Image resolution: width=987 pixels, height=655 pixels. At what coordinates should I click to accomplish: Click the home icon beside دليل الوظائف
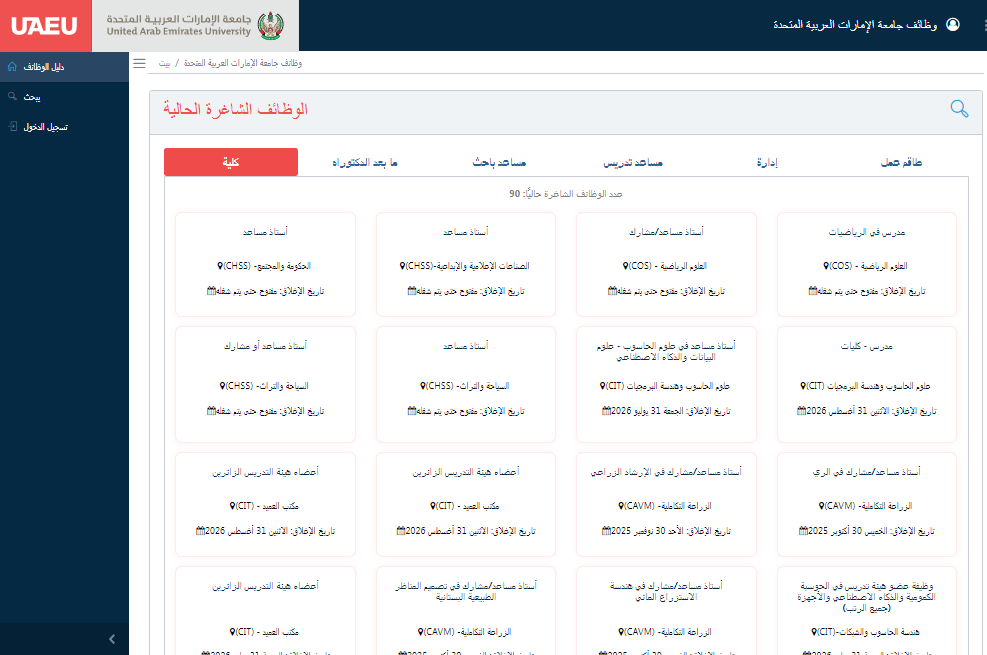pyautogui.click(x=12, y=67)
